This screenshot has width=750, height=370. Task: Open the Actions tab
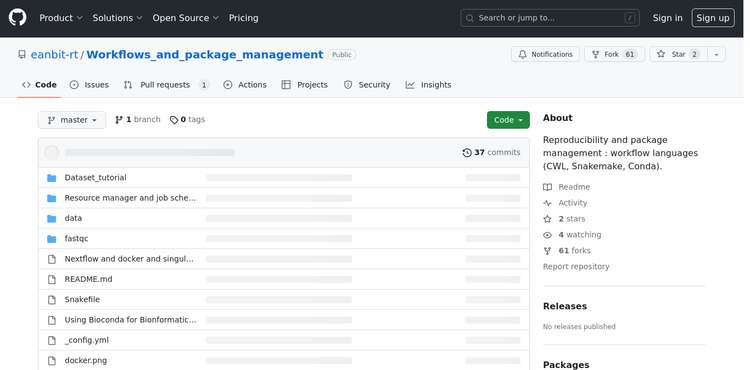click(245, 85)
